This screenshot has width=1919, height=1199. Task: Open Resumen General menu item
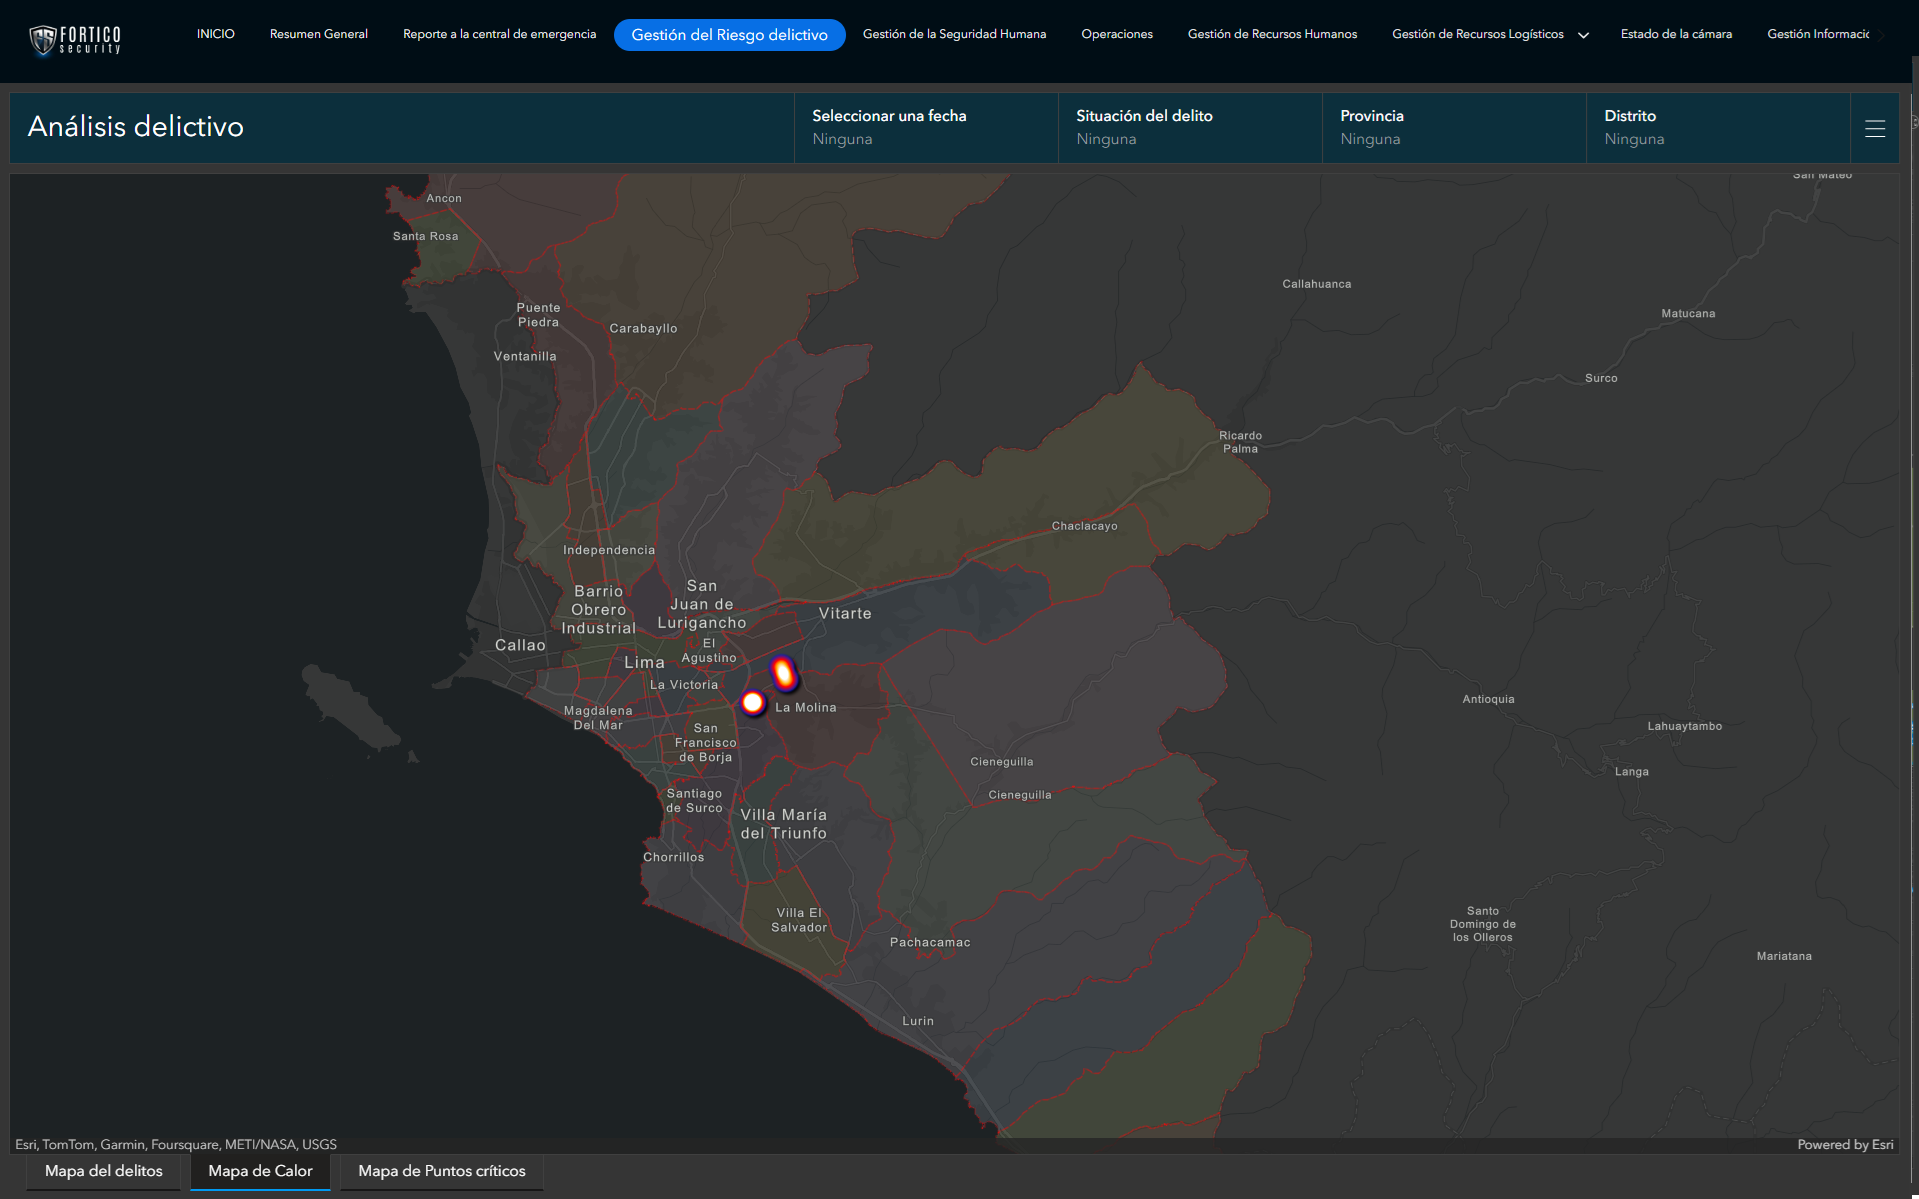(x=318, y=34)
